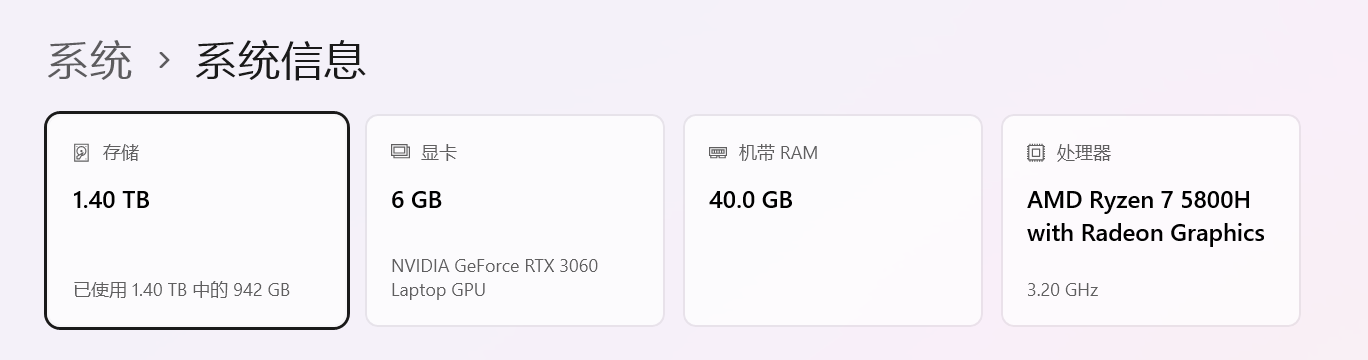Viewport: 1368px width, 360px height.
Task: Click the 系统信息 page title
Action: pos(280,61)
